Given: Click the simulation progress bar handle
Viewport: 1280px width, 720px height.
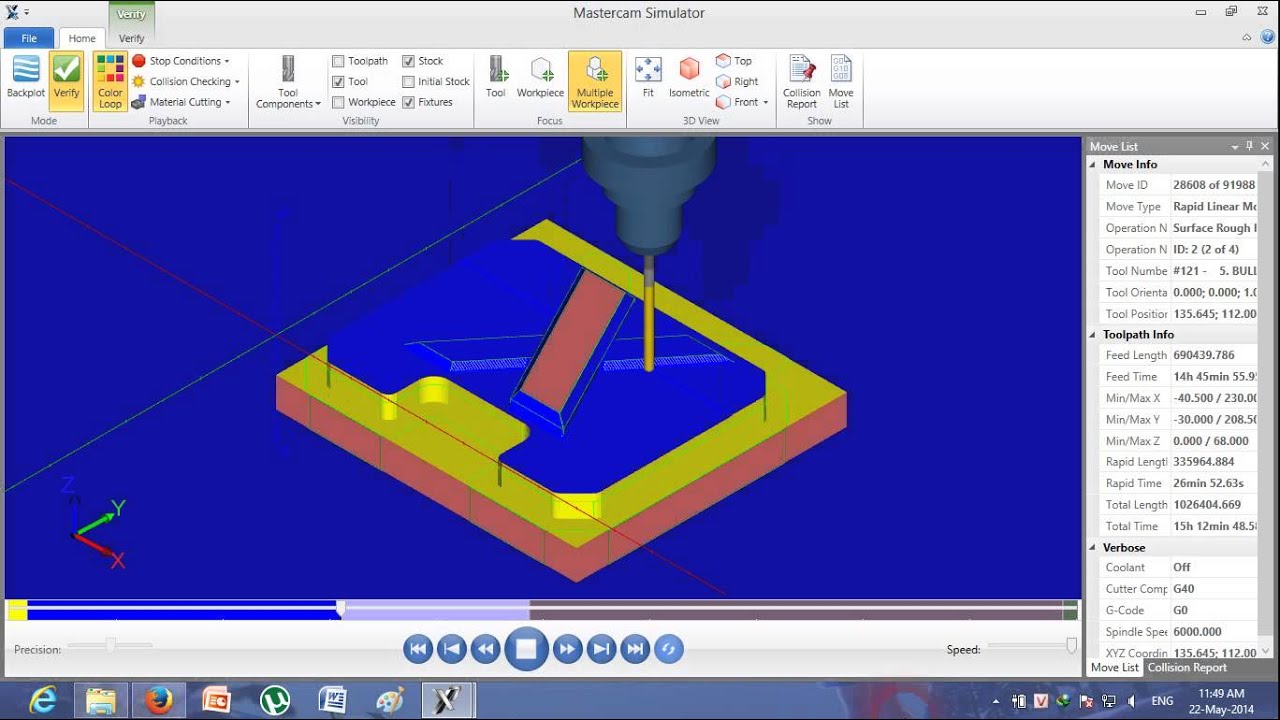Looking at the screenshot, I should point(341,607).
